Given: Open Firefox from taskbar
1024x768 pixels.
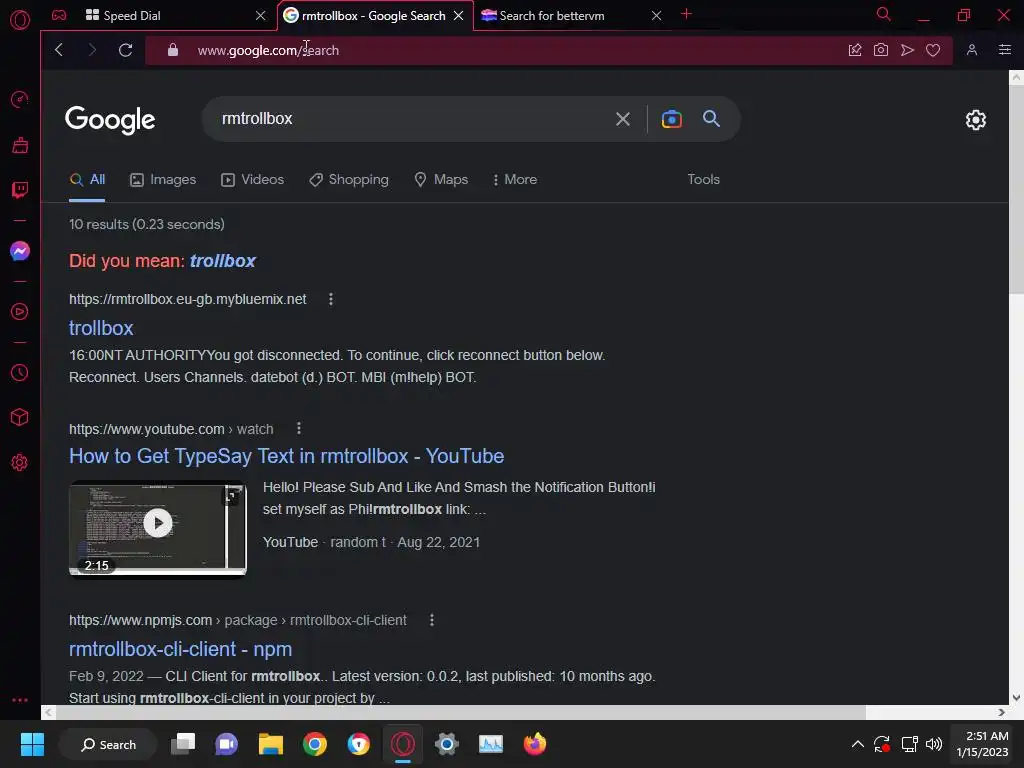Looking at the screenshot, I should (x=535, y=744).
